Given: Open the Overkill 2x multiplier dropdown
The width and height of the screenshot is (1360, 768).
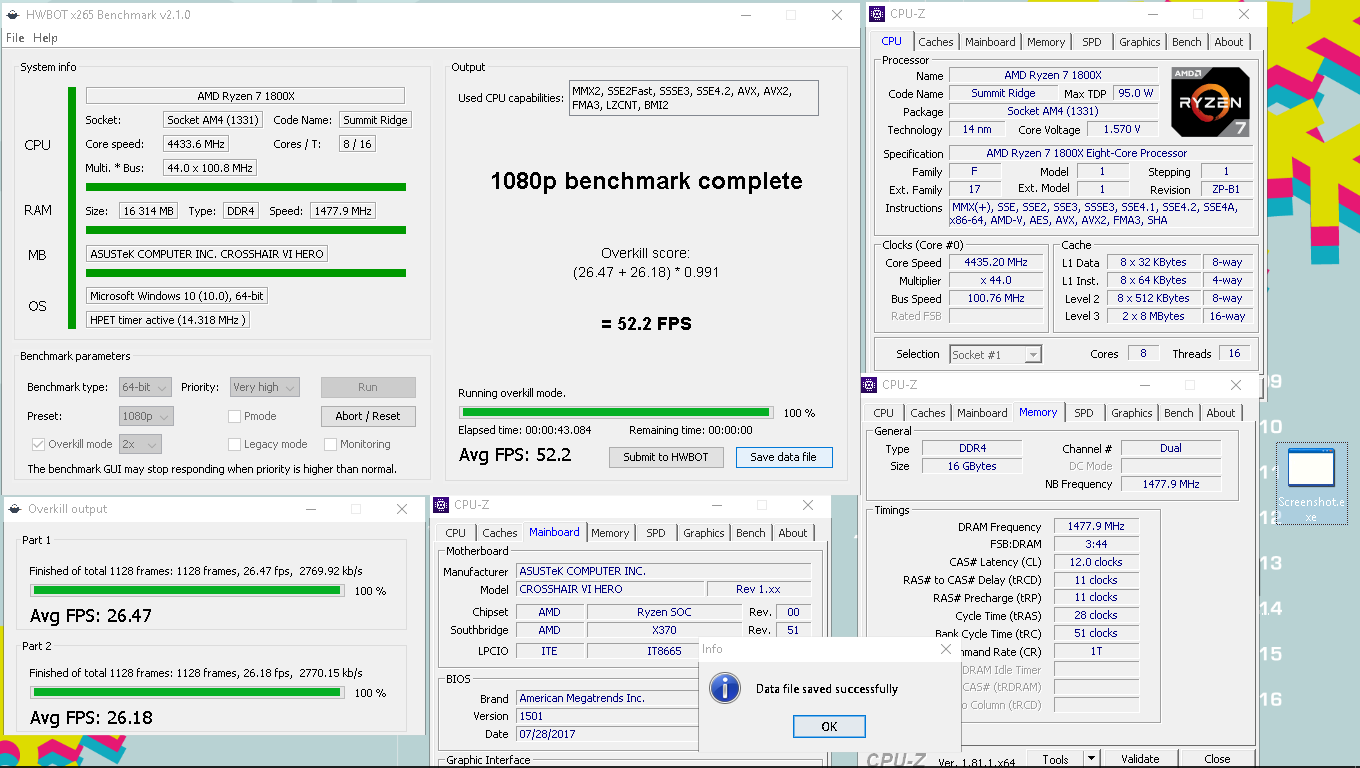Looking at the screenshot, I should pos(140,444).
